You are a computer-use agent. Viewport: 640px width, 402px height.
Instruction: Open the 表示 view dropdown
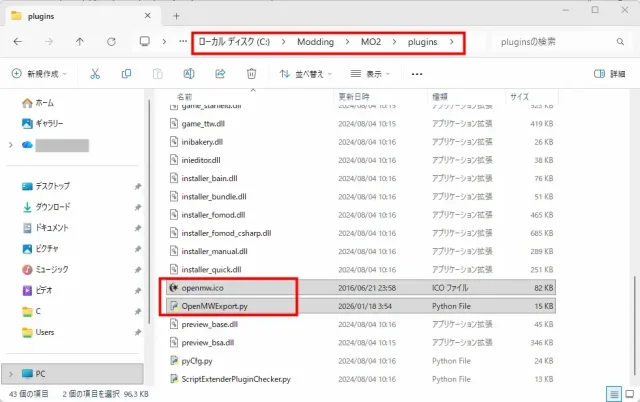coord(370,74)
